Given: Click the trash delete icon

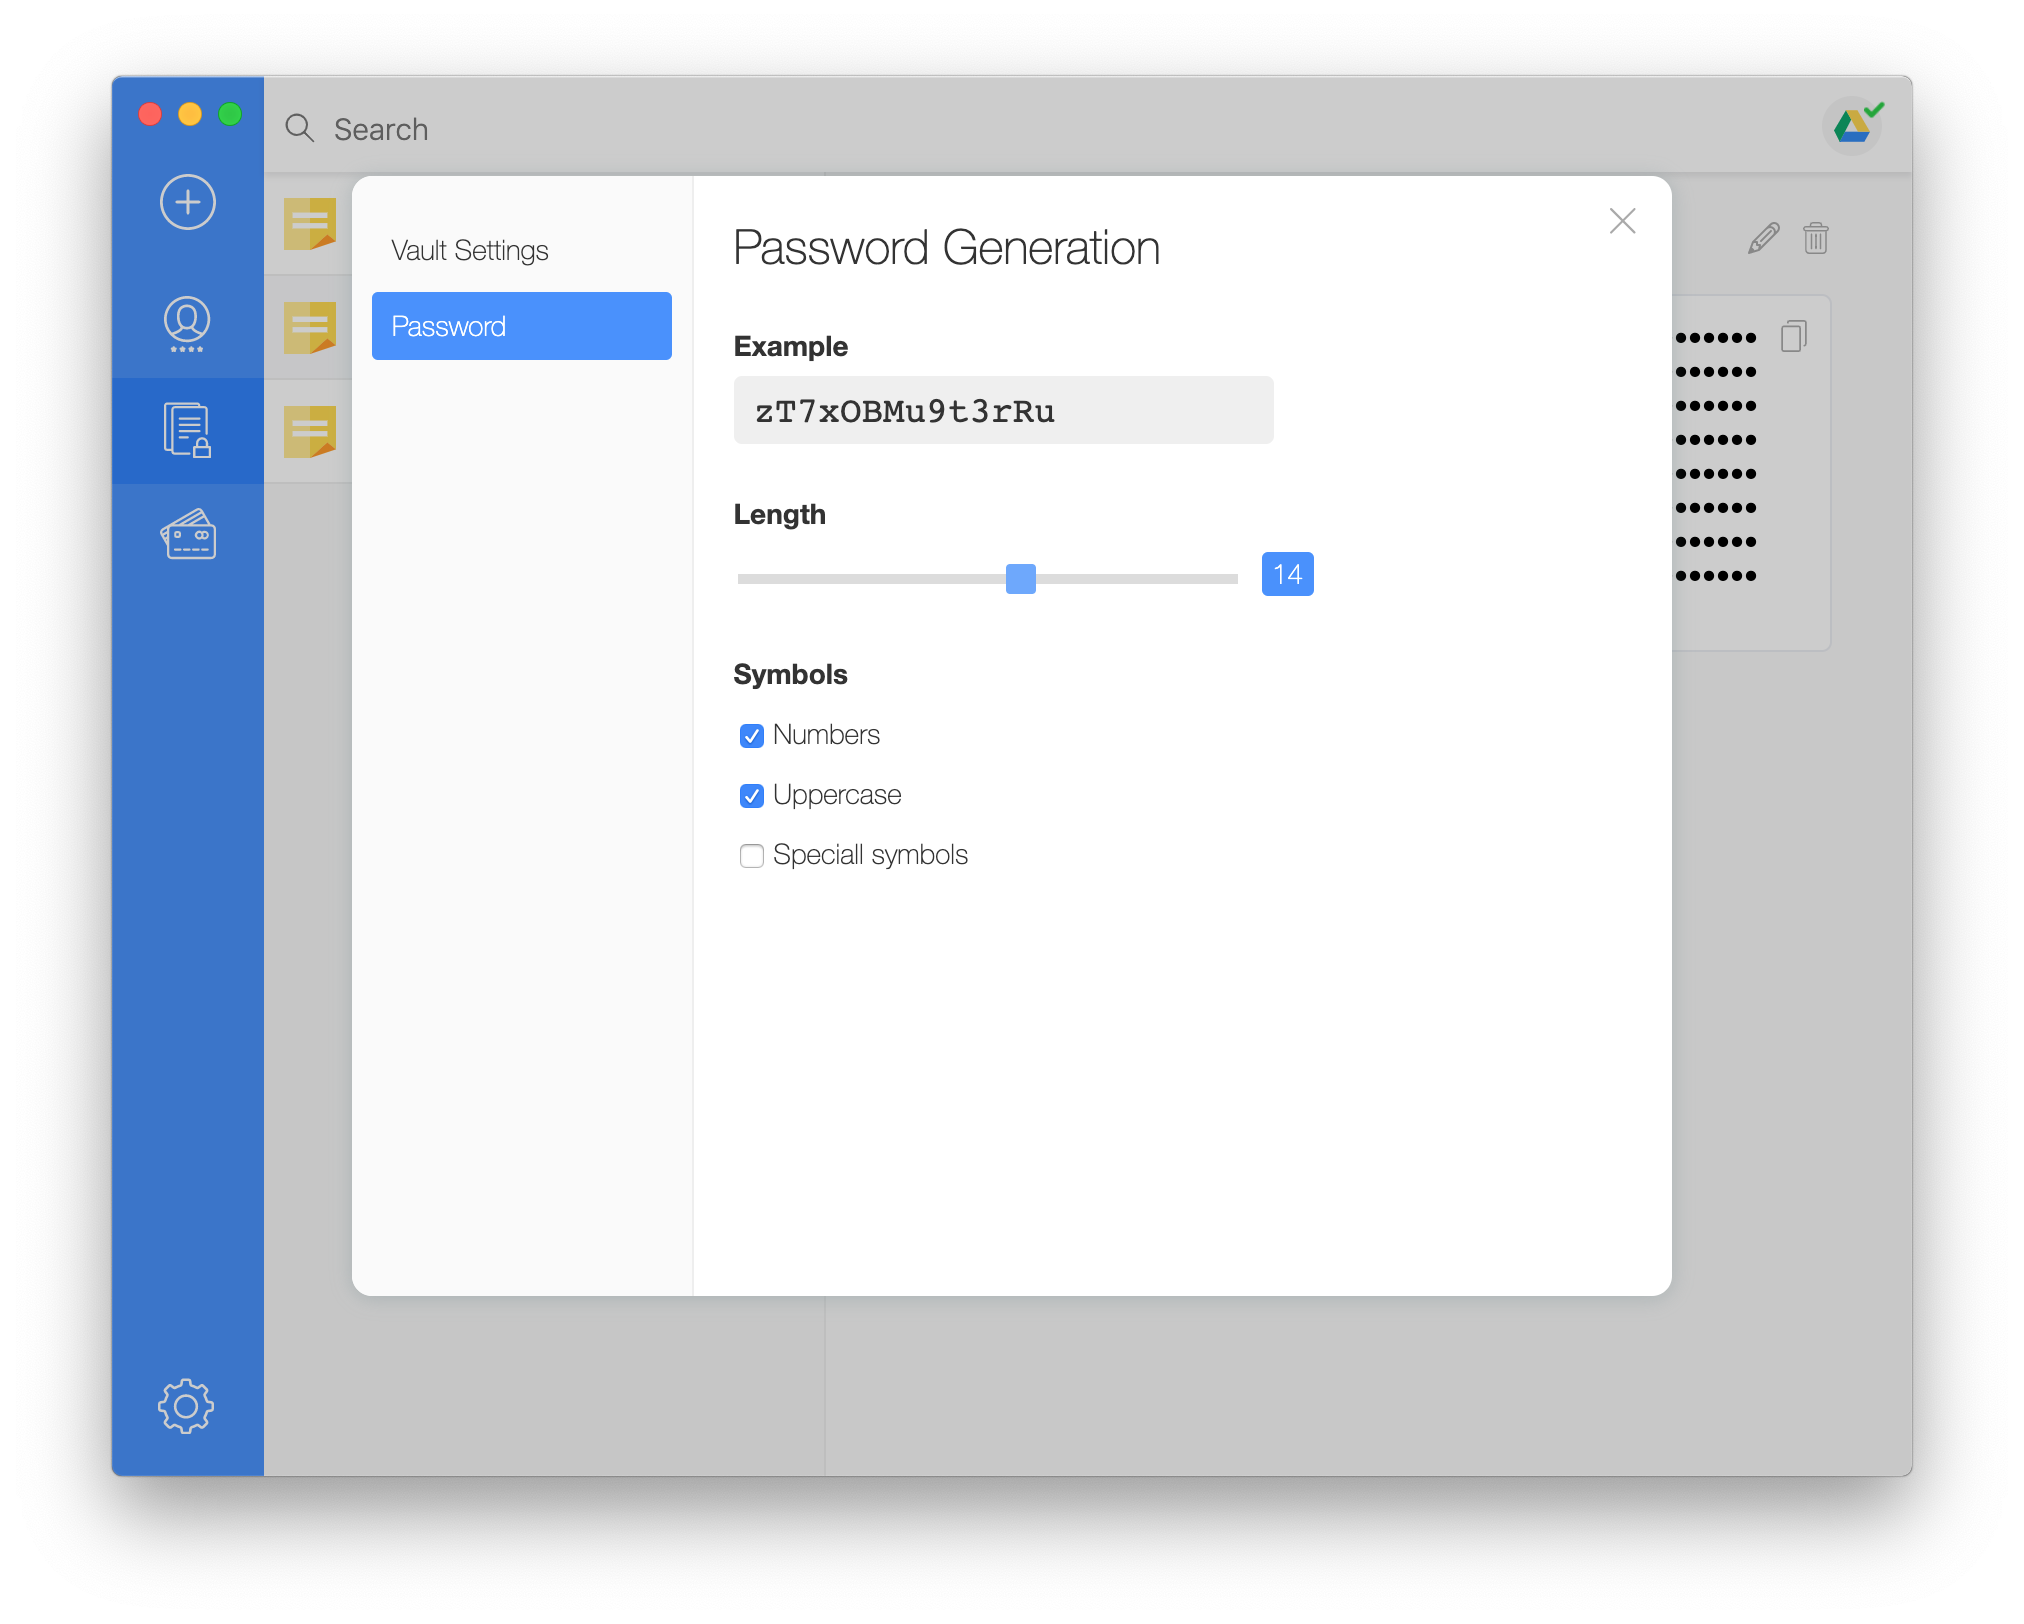Looking at the screenshot, I should click(x=1815, y=238).
